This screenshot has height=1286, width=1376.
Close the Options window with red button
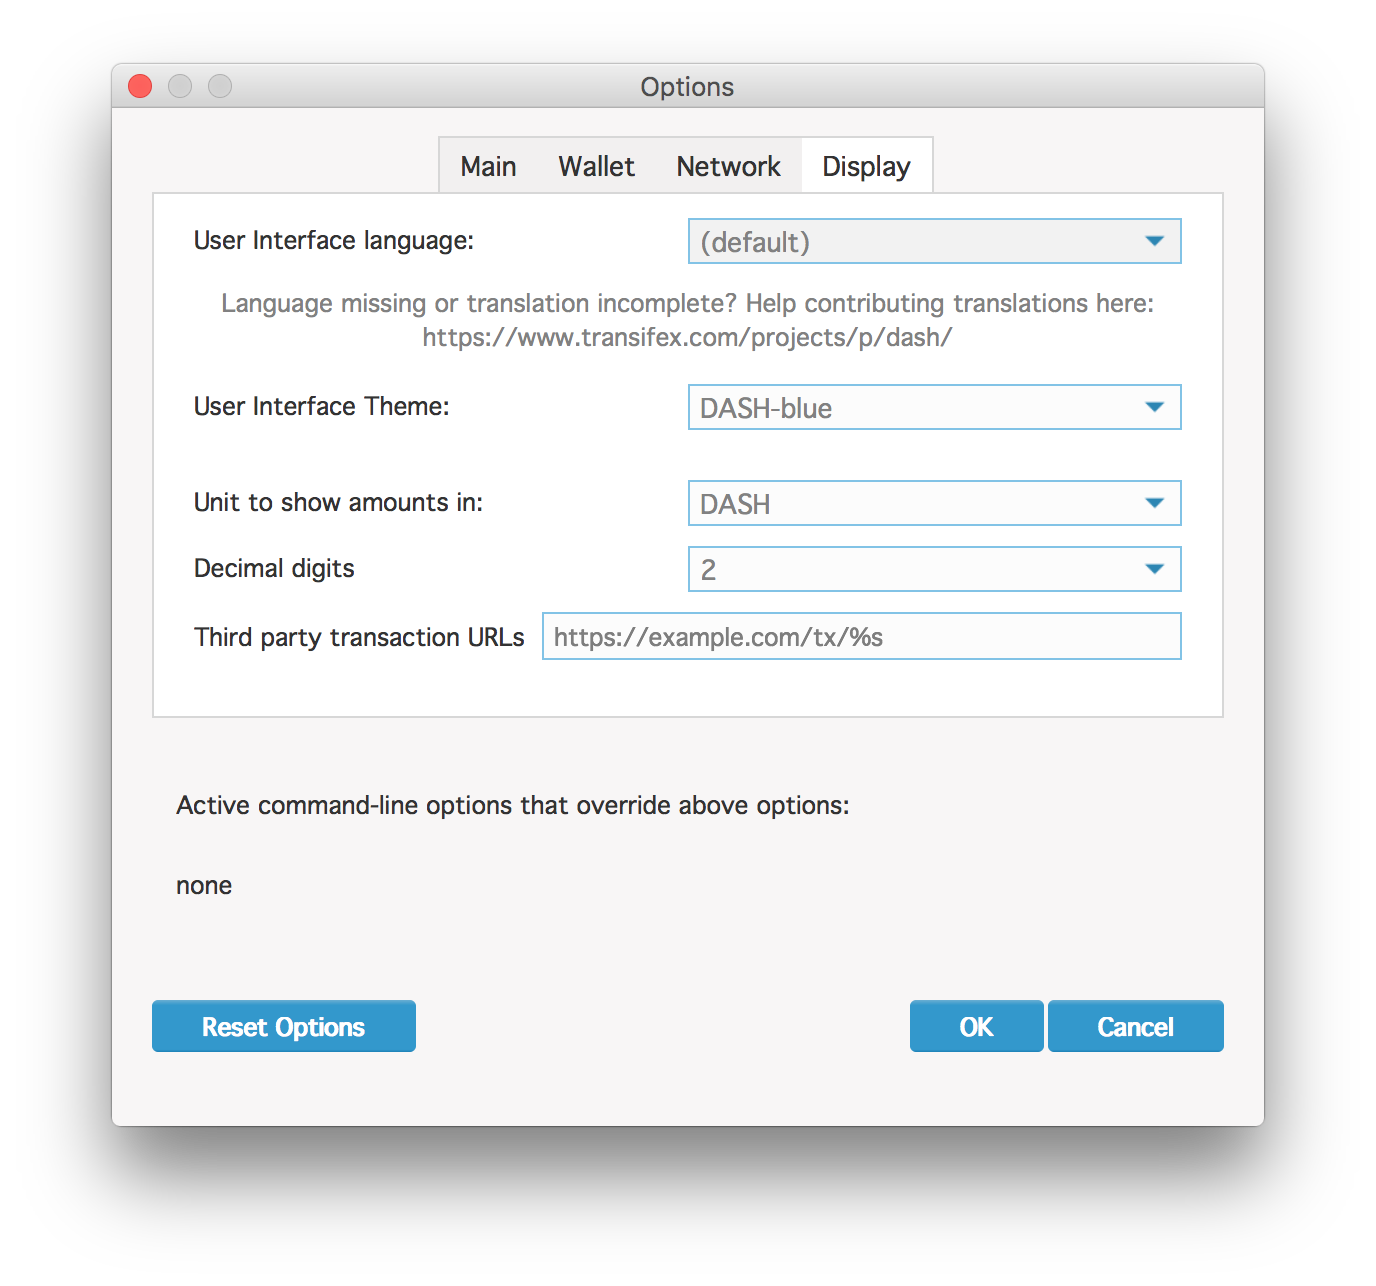click(140, 86)
